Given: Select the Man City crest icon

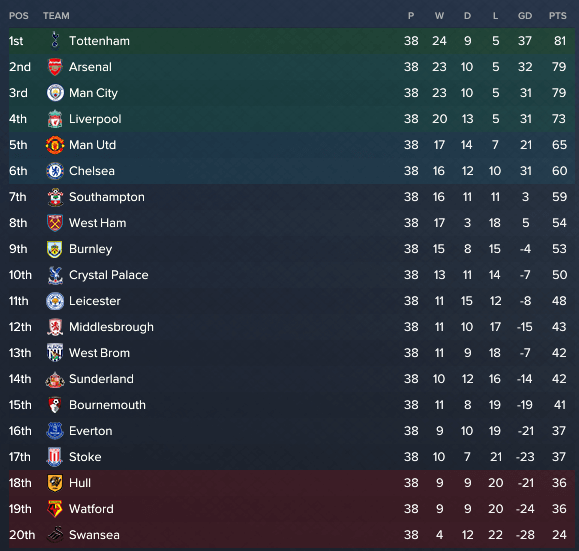Looking at the screenshot, I should pos(55,93).
